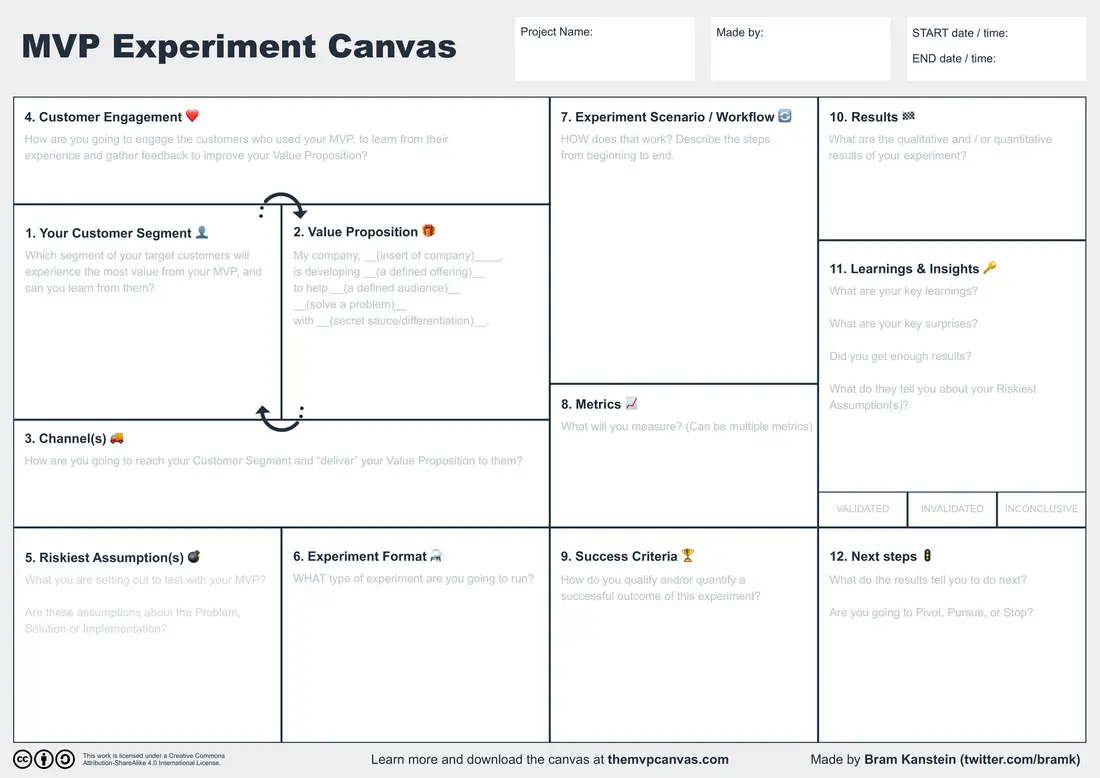Click into the Made by field

click(800, 49)
